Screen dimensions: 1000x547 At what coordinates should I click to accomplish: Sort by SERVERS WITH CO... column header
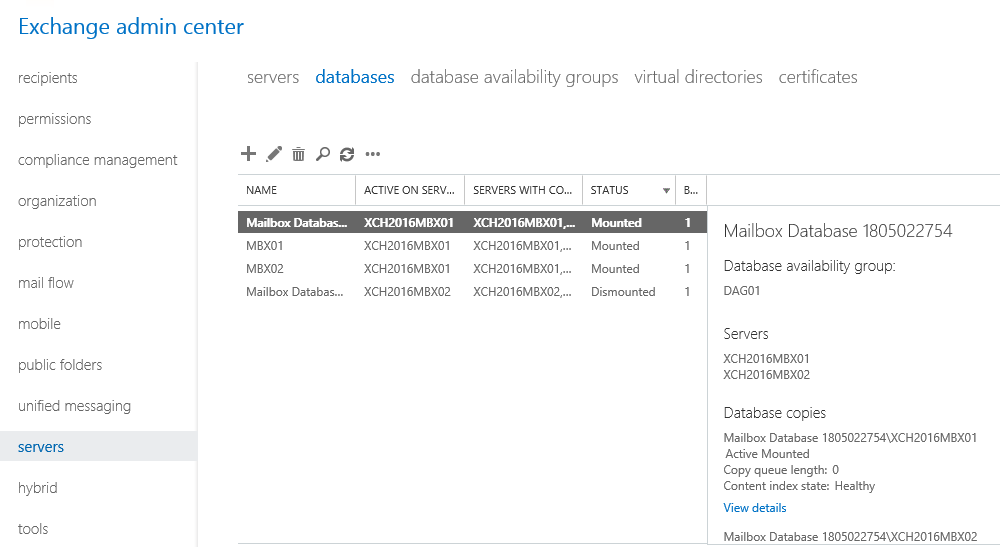524,190
